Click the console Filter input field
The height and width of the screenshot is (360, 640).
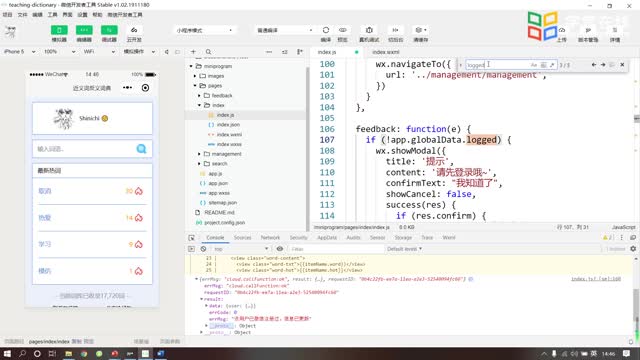tap(337, 249)
